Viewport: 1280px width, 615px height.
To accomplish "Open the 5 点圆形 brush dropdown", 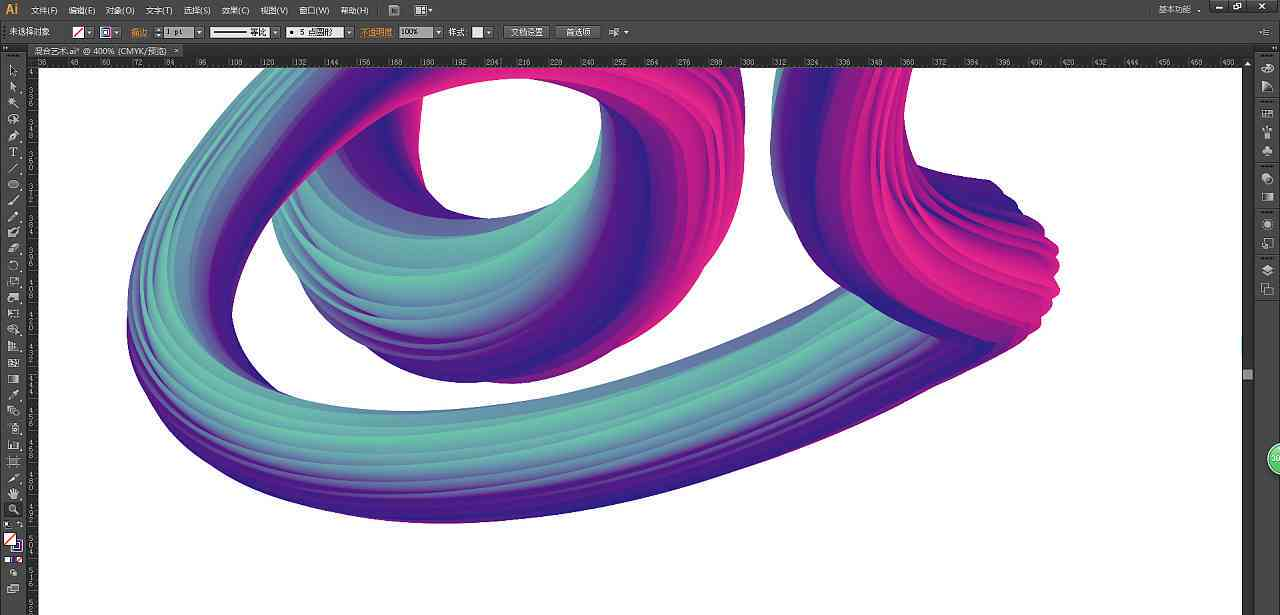I will (349, 32).
